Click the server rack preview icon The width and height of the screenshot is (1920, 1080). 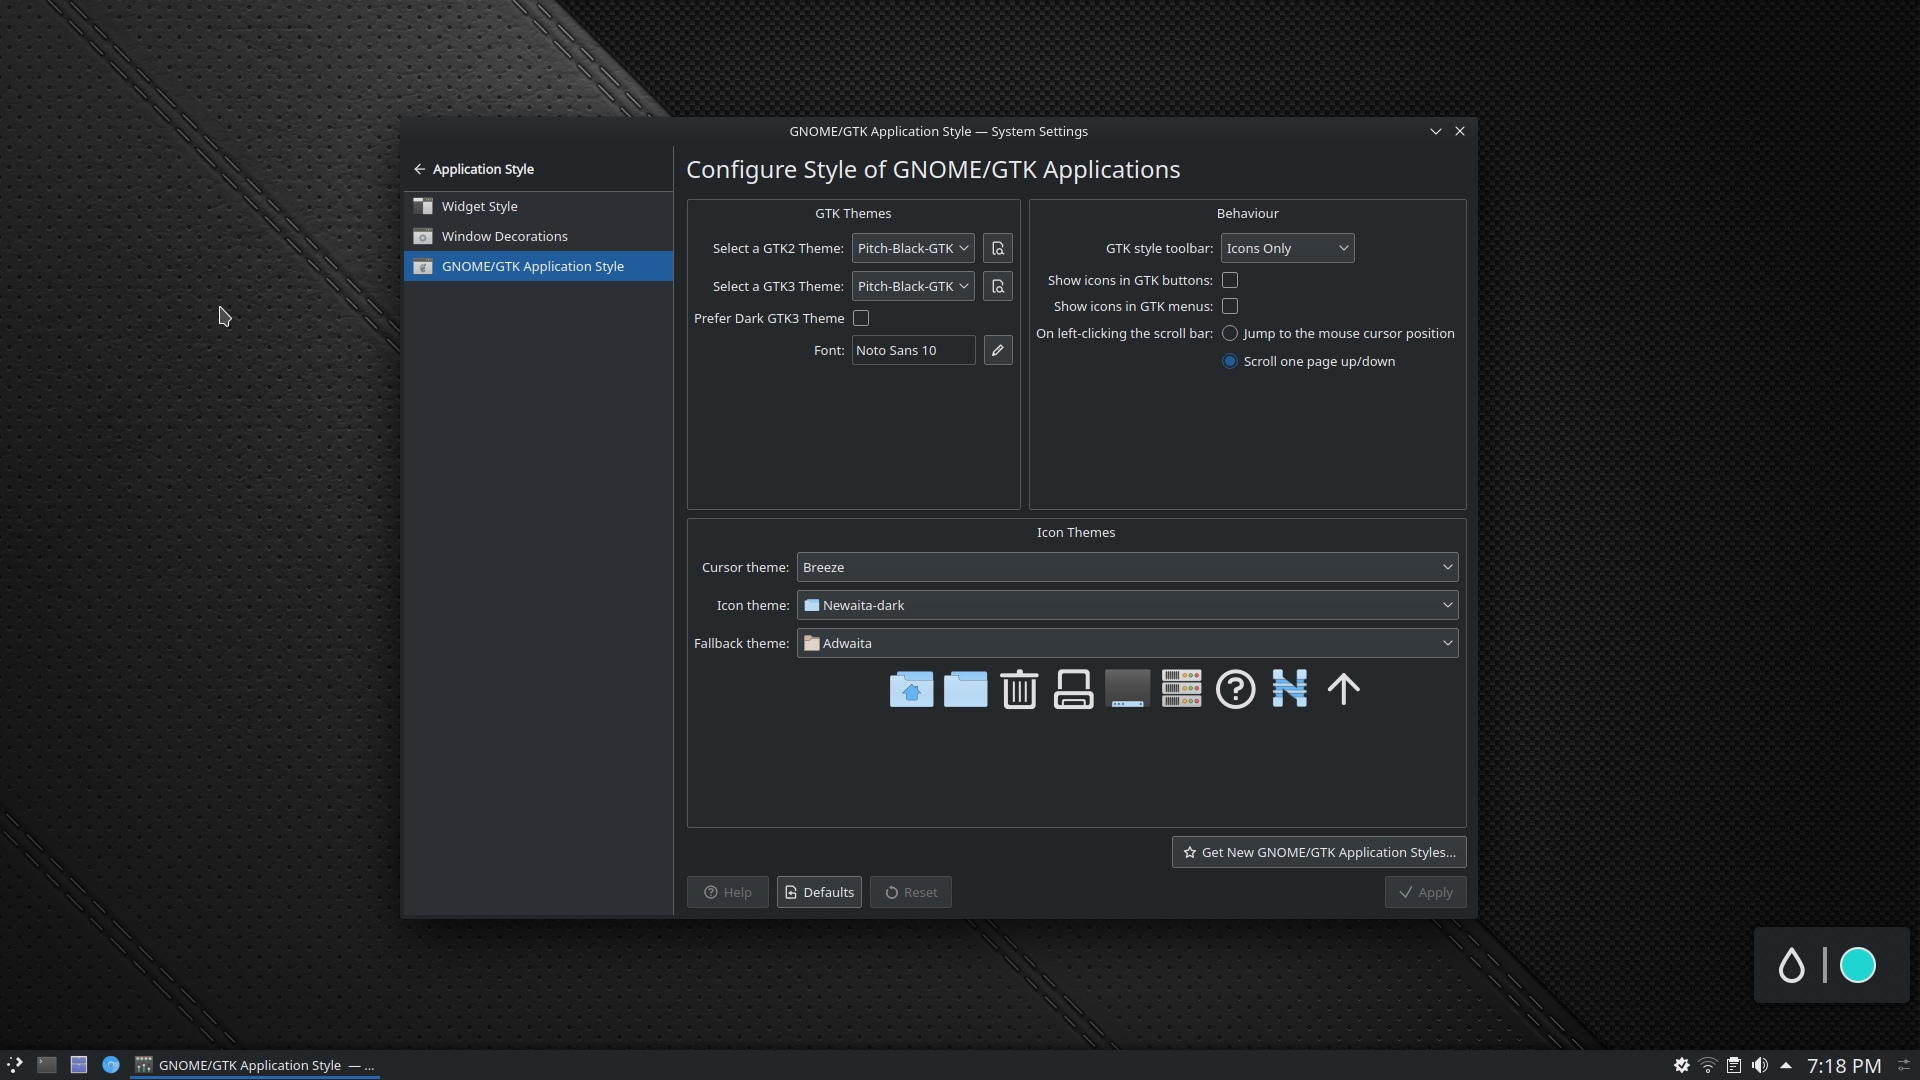[1181, 689]
